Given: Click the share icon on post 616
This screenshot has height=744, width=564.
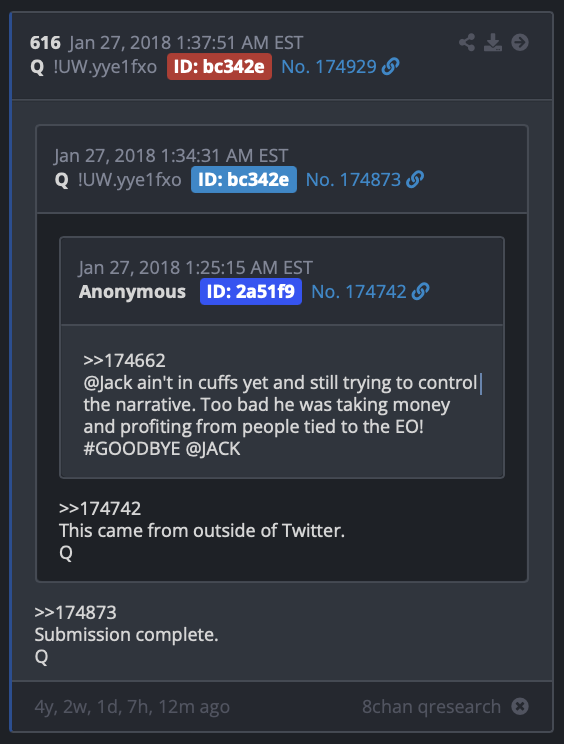Looking at the screenshot, I should pos(467,43).
